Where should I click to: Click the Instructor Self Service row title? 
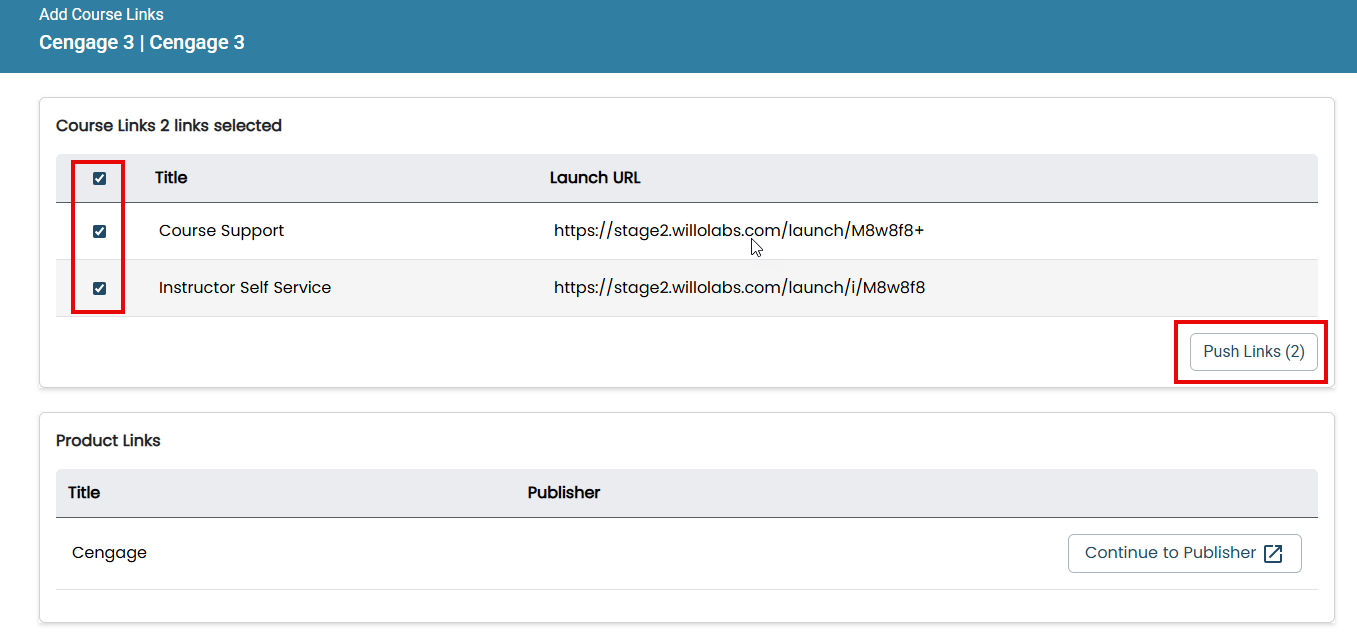(245, 287)
